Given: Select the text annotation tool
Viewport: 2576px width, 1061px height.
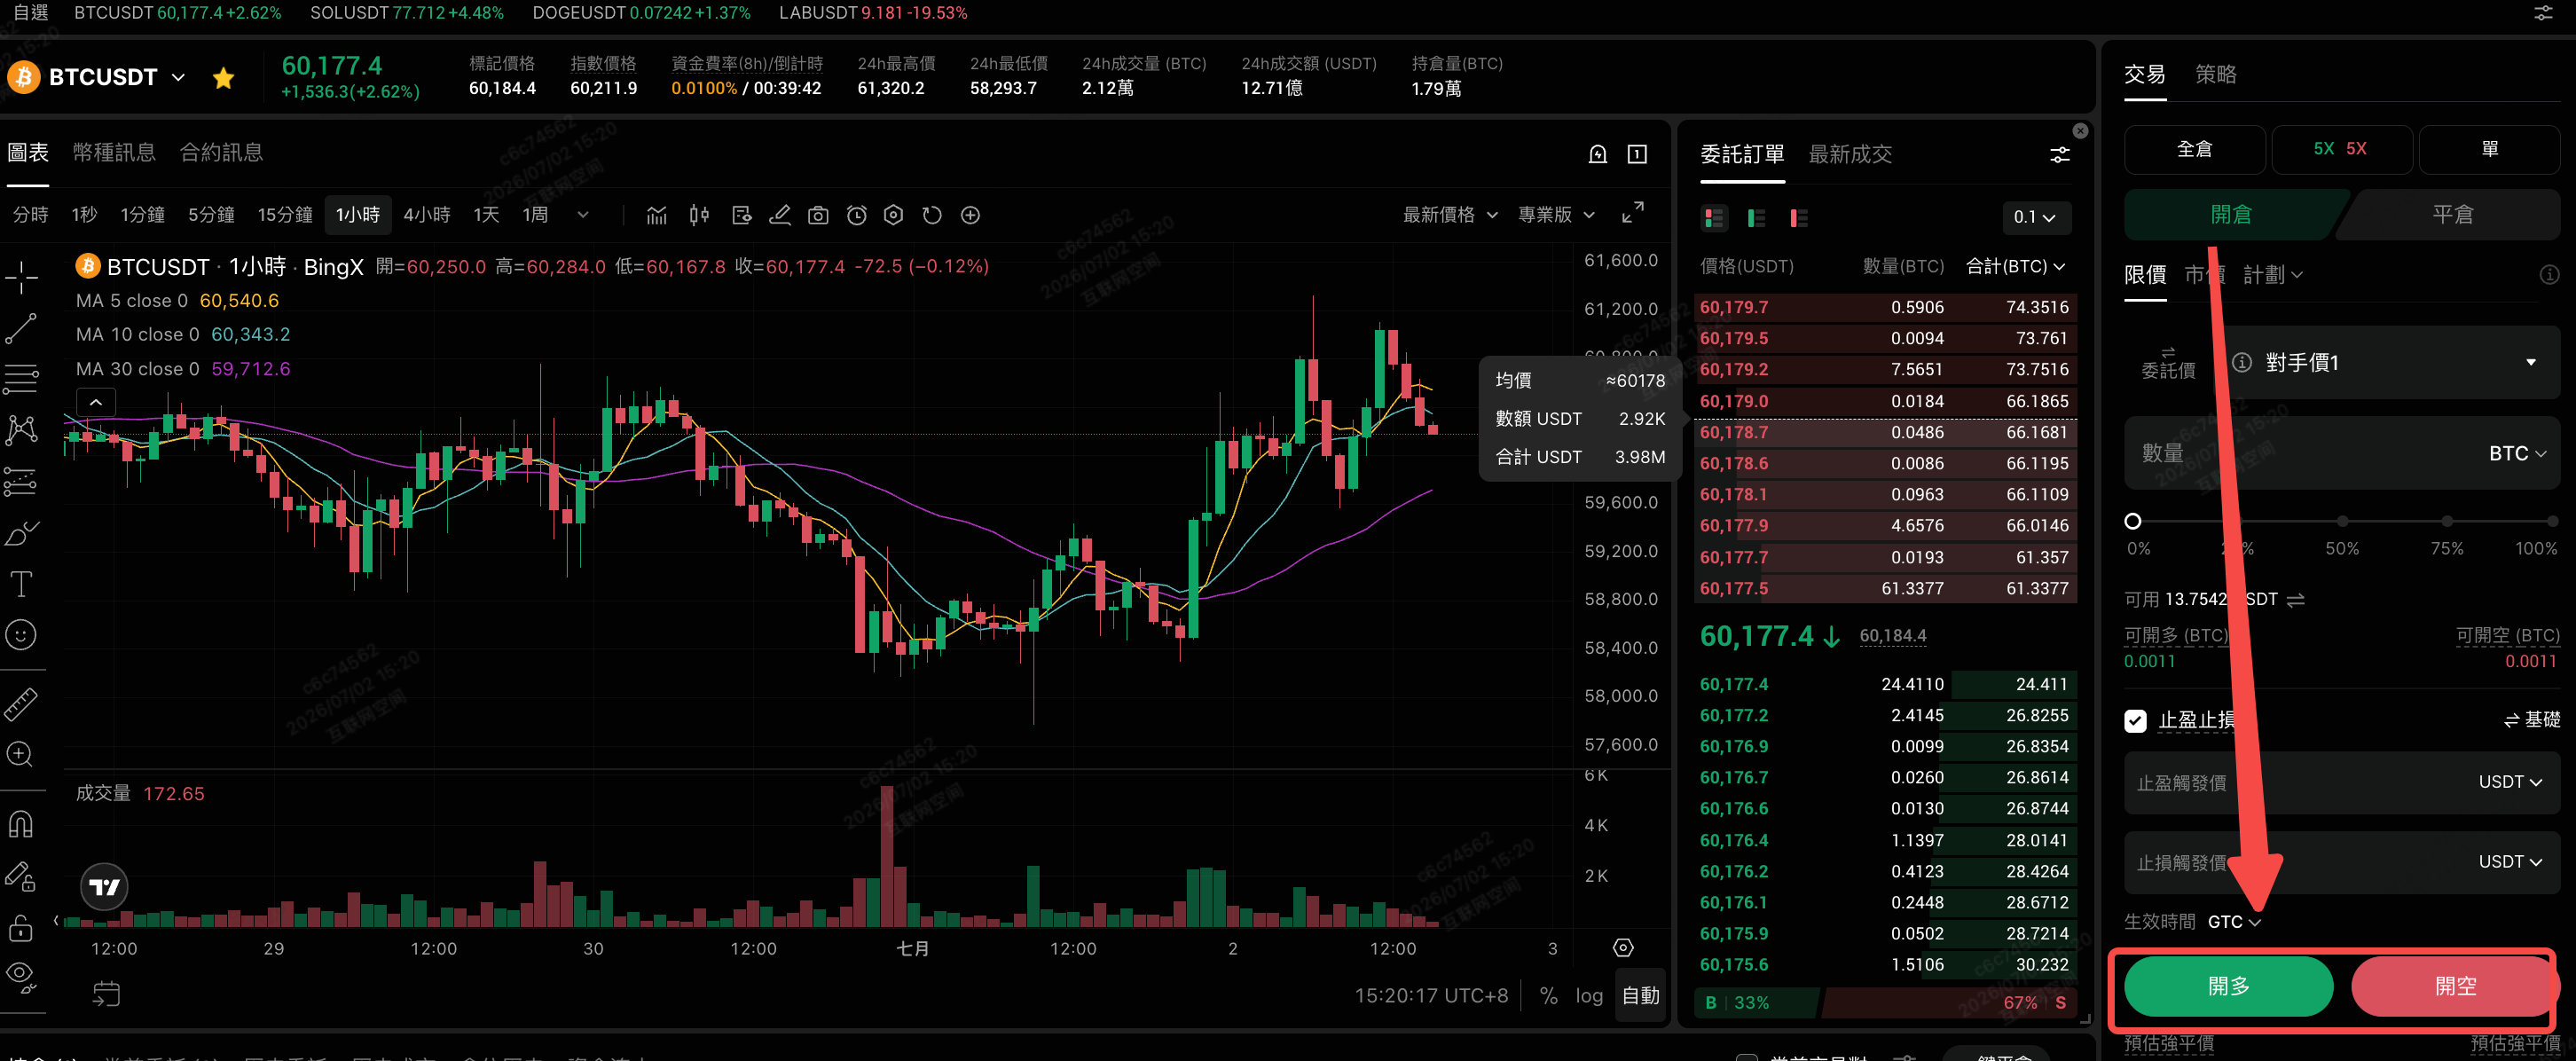Looking at the screenshot, I should click(x=21, y=584).
